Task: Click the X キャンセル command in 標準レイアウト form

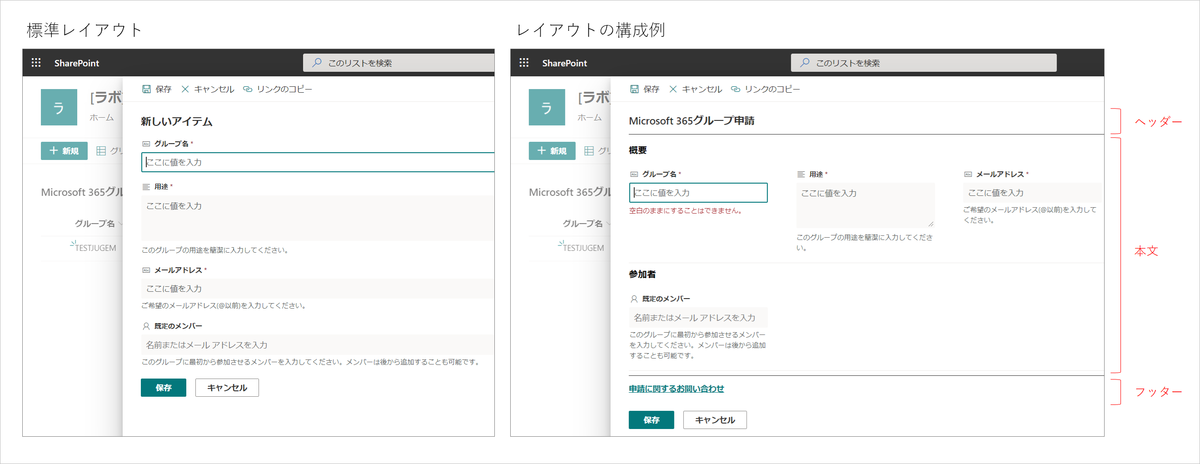Action: coord(207,89)
